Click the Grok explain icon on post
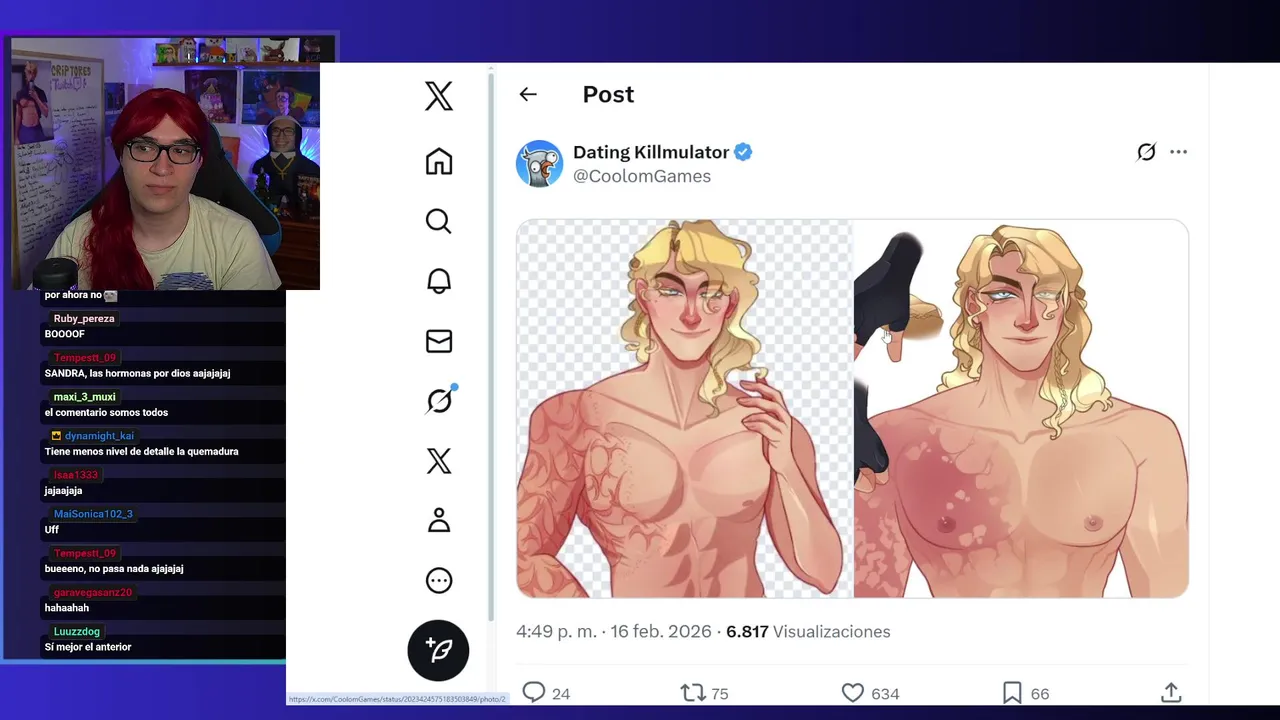 pos(1146,152)
